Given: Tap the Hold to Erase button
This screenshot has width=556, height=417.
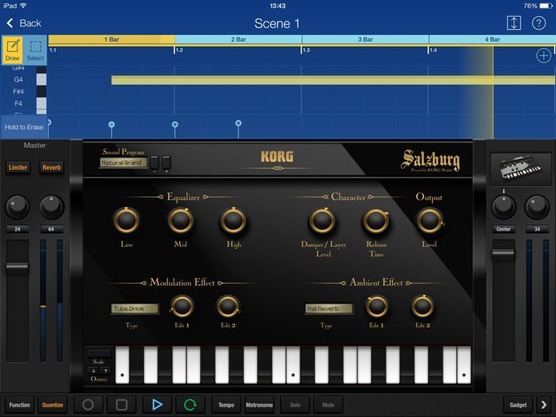Looking at the screenshot, I should [x=24, y=127].
